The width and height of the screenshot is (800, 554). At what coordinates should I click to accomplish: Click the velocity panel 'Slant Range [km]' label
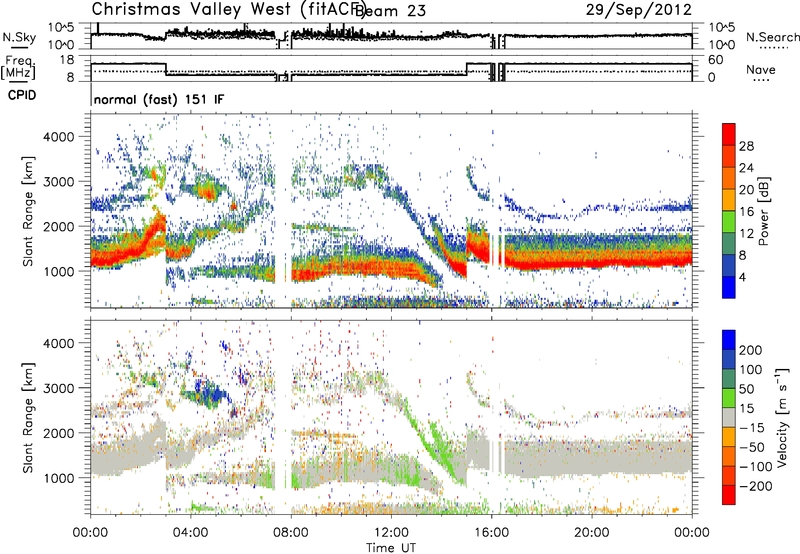[x=28, y=418]
